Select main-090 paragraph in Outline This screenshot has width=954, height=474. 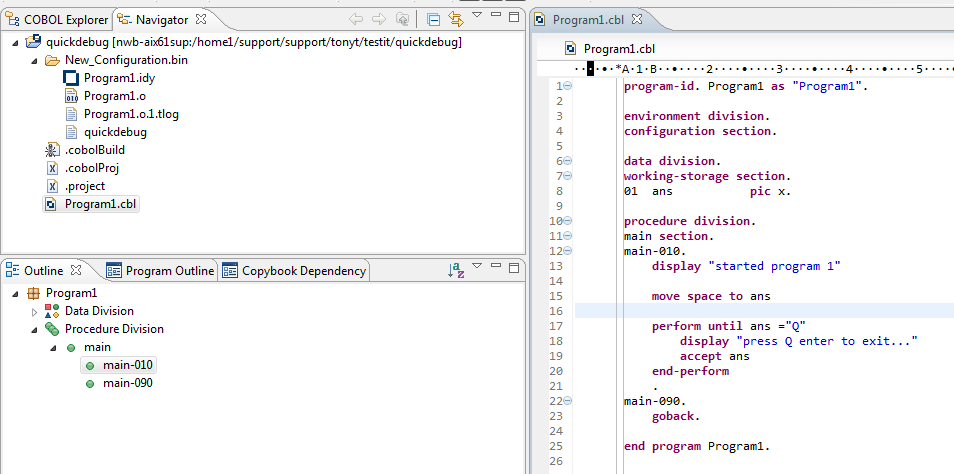128,383
